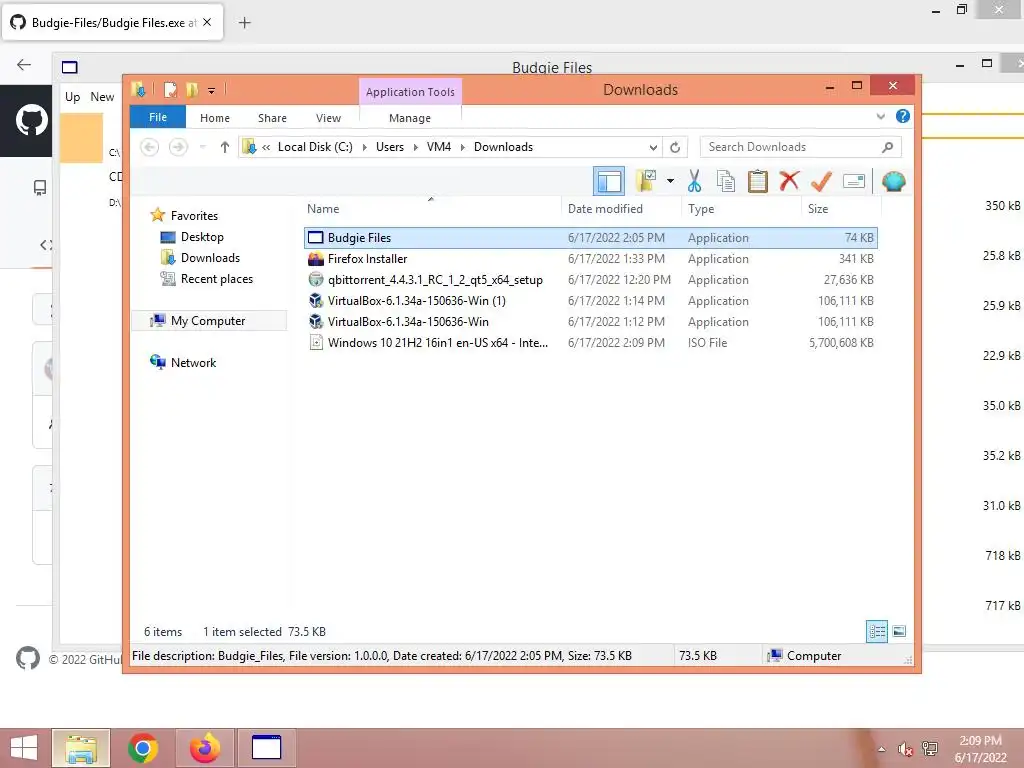
Task: Click the folder options toolbar icon
Action: pos(646,181)
